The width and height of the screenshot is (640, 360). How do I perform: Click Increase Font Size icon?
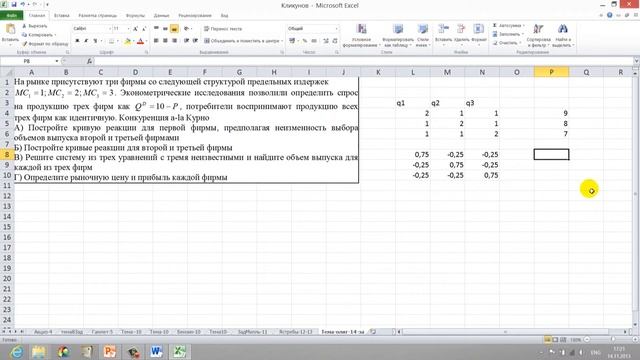coord(136,29)
